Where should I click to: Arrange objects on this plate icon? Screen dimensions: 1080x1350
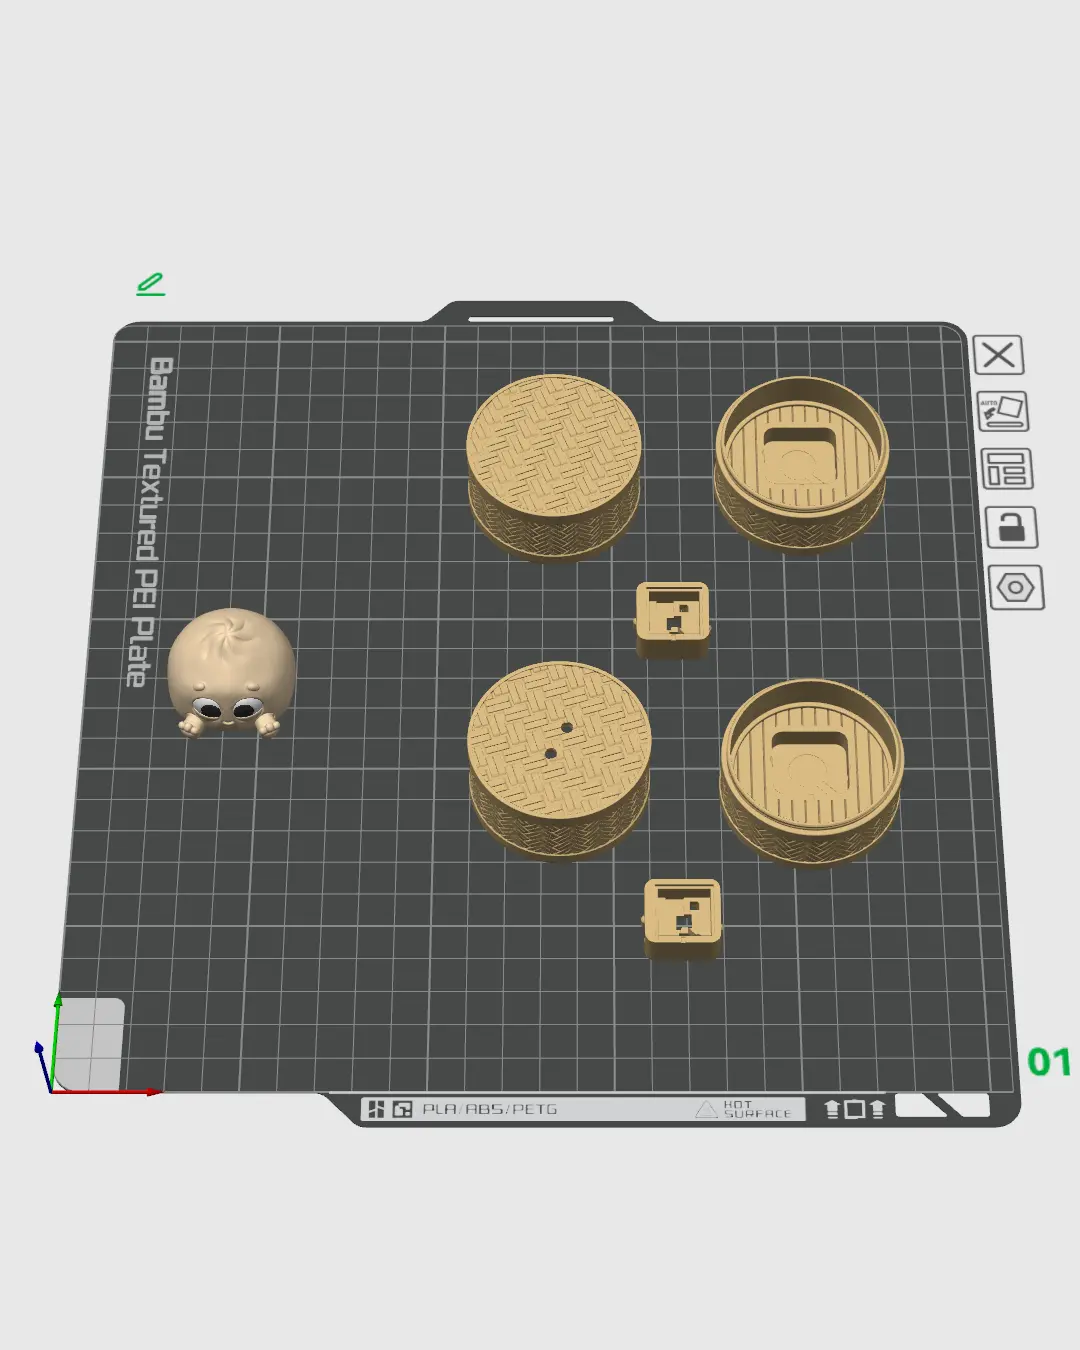pos(1006,469)
